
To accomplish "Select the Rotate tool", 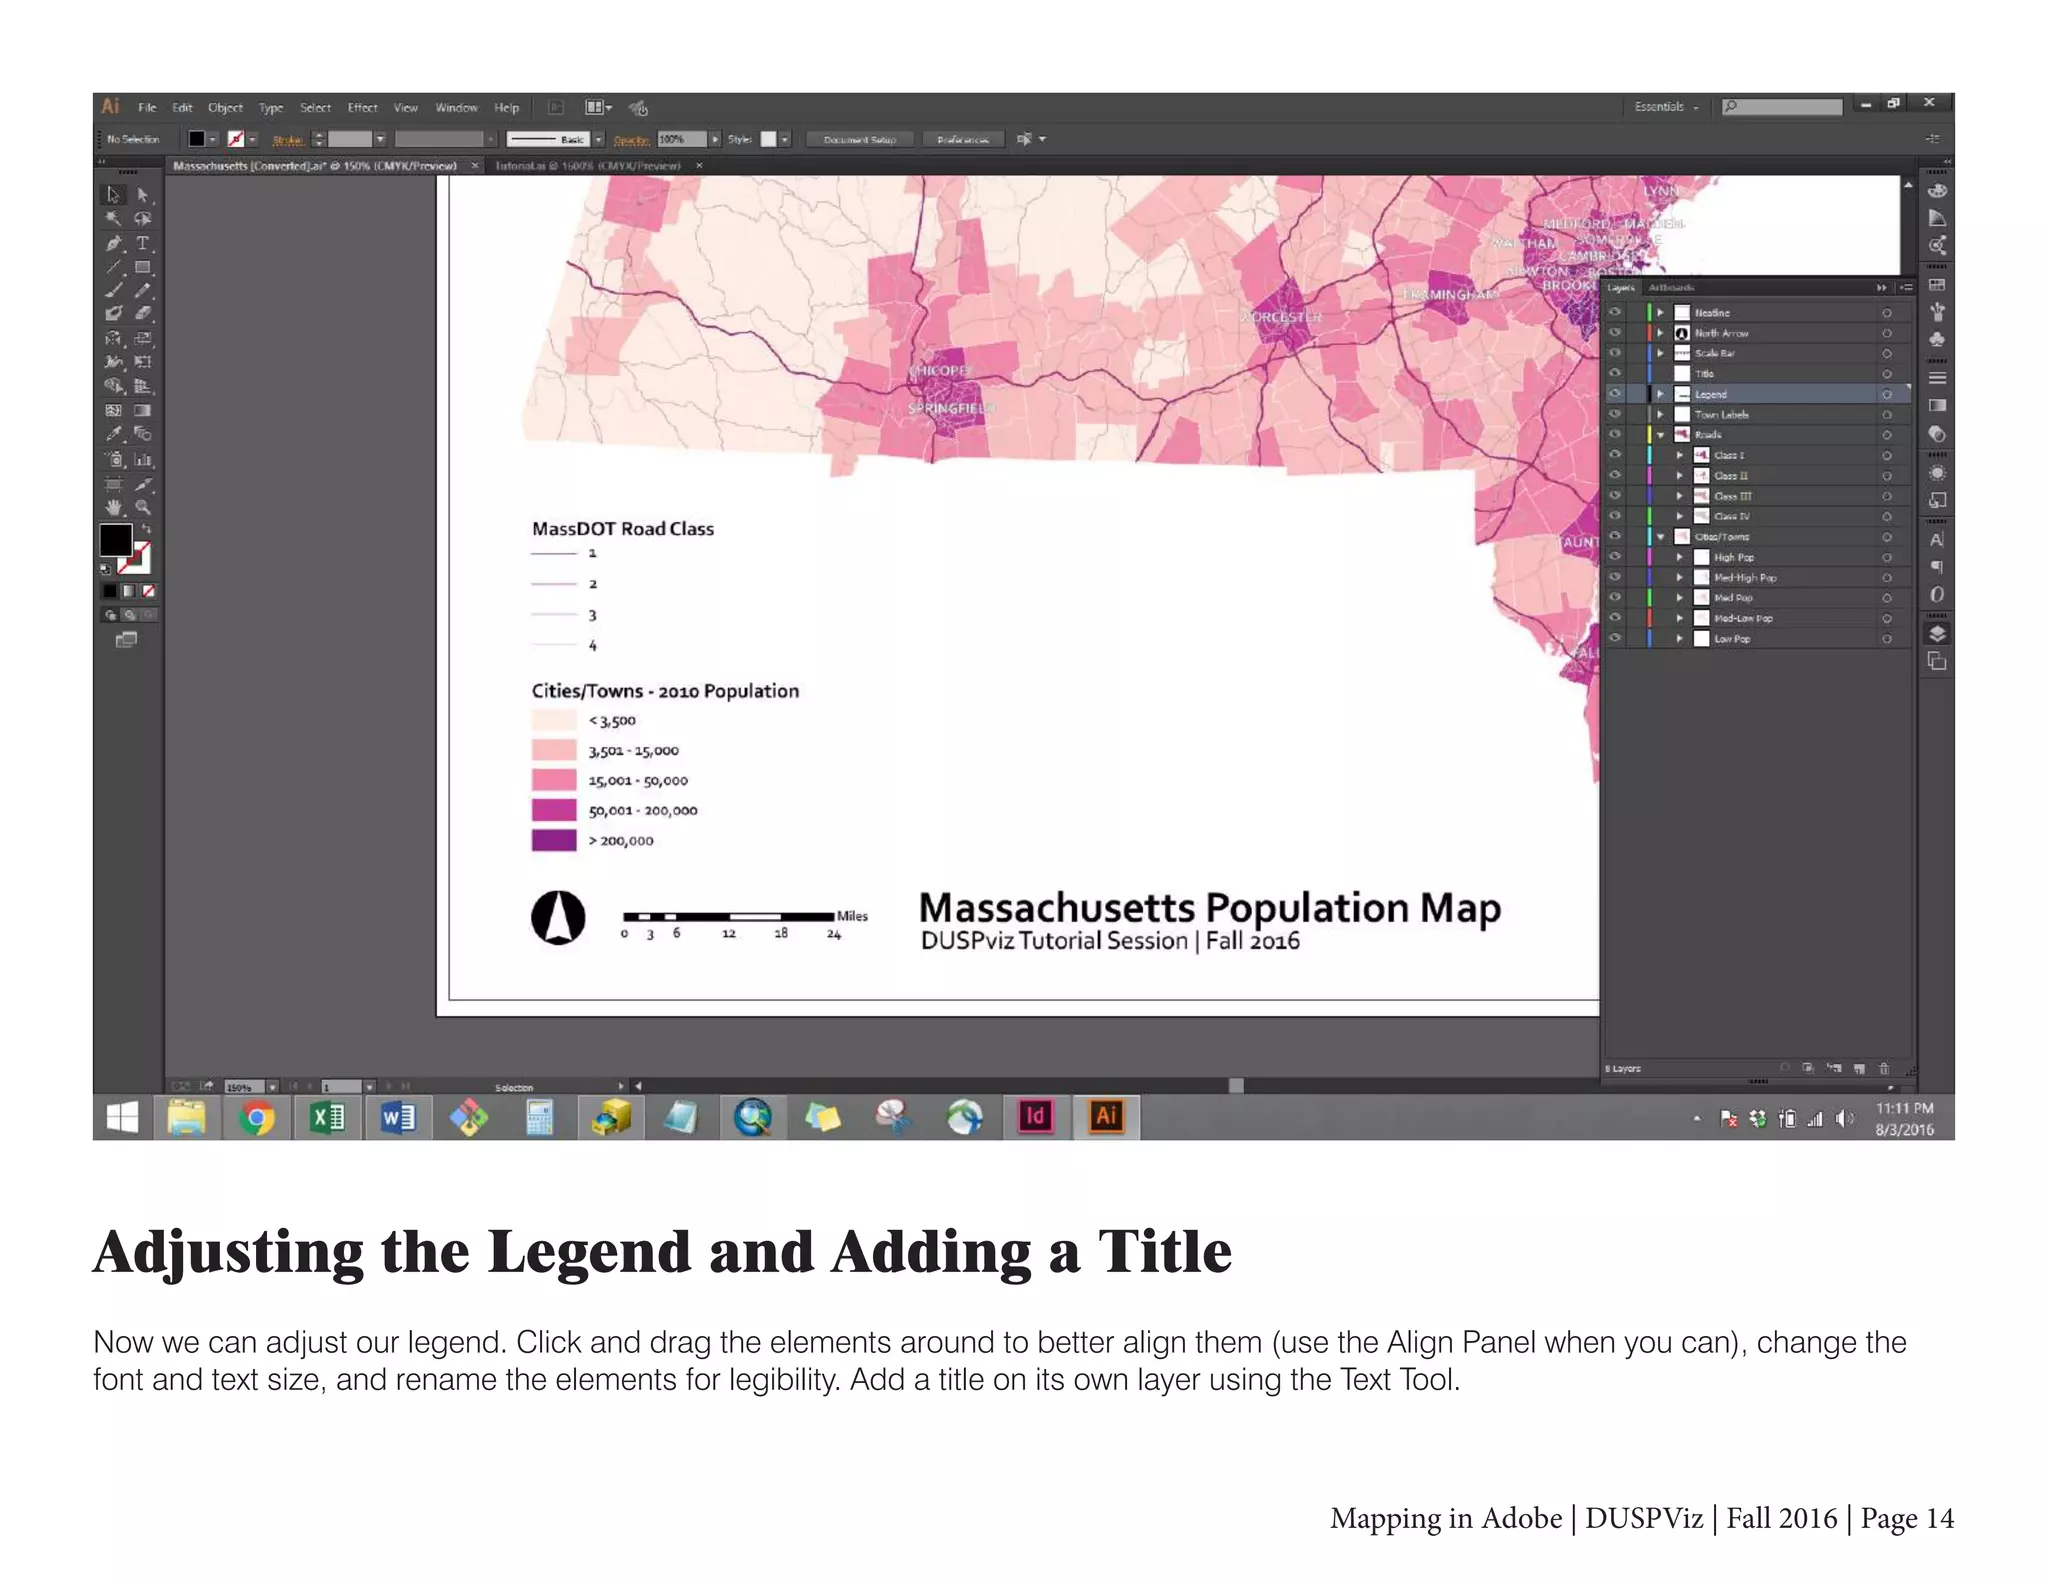I will [x=114, y=338].
